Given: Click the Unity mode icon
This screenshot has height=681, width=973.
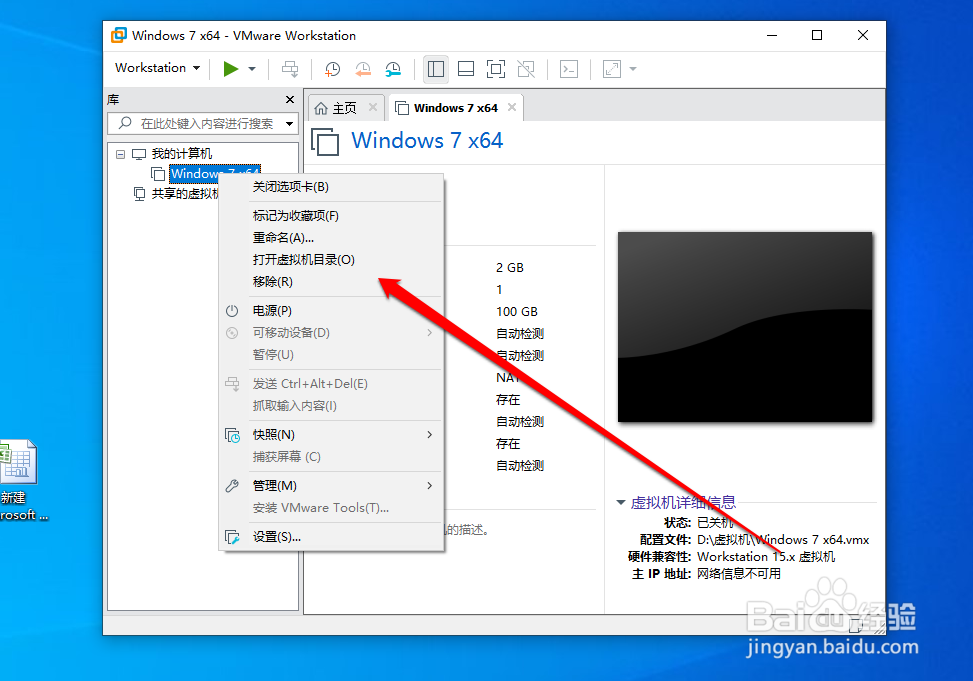Looking at the screenshot, I should tap(526, 69).
